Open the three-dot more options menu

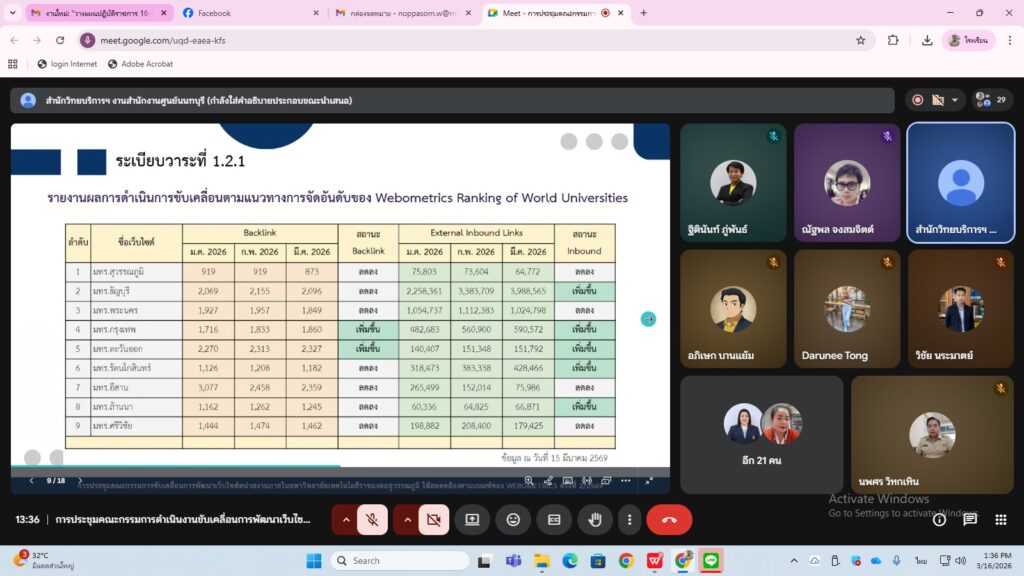point(629,519)
